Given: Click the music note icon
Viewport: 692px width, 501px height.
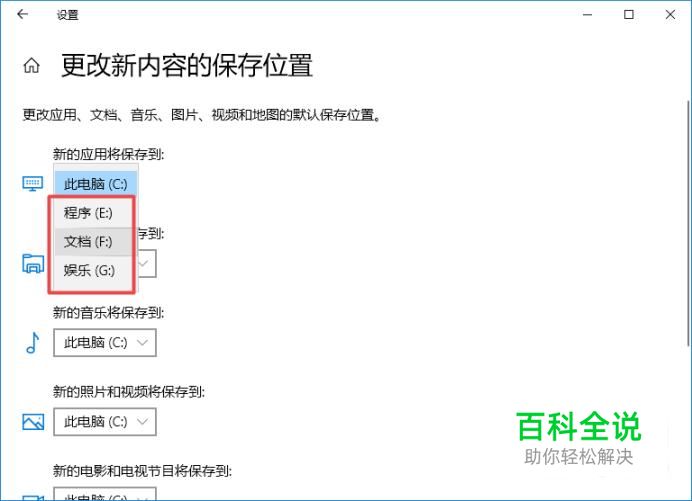Looking at the screenshot, I should click(33, 343).
